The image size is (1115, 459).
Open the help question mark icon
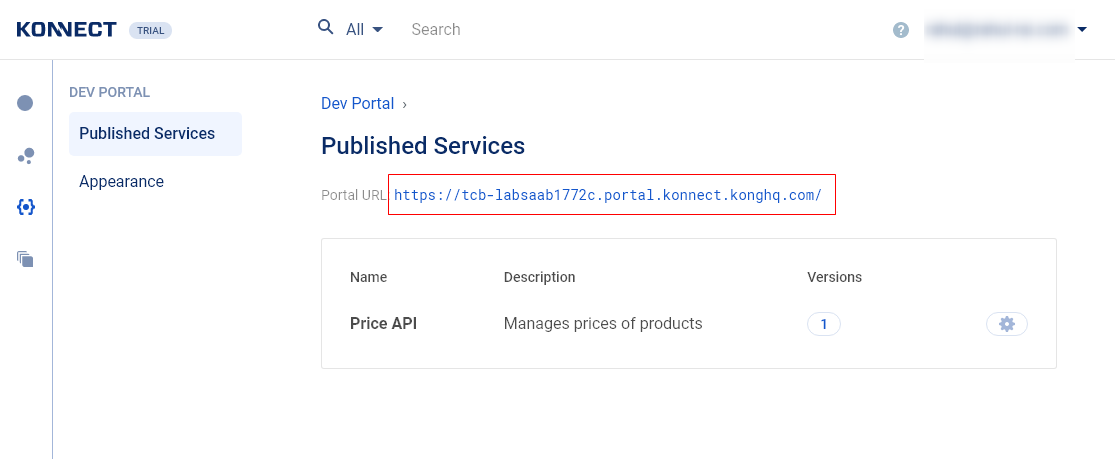(901, 30)
